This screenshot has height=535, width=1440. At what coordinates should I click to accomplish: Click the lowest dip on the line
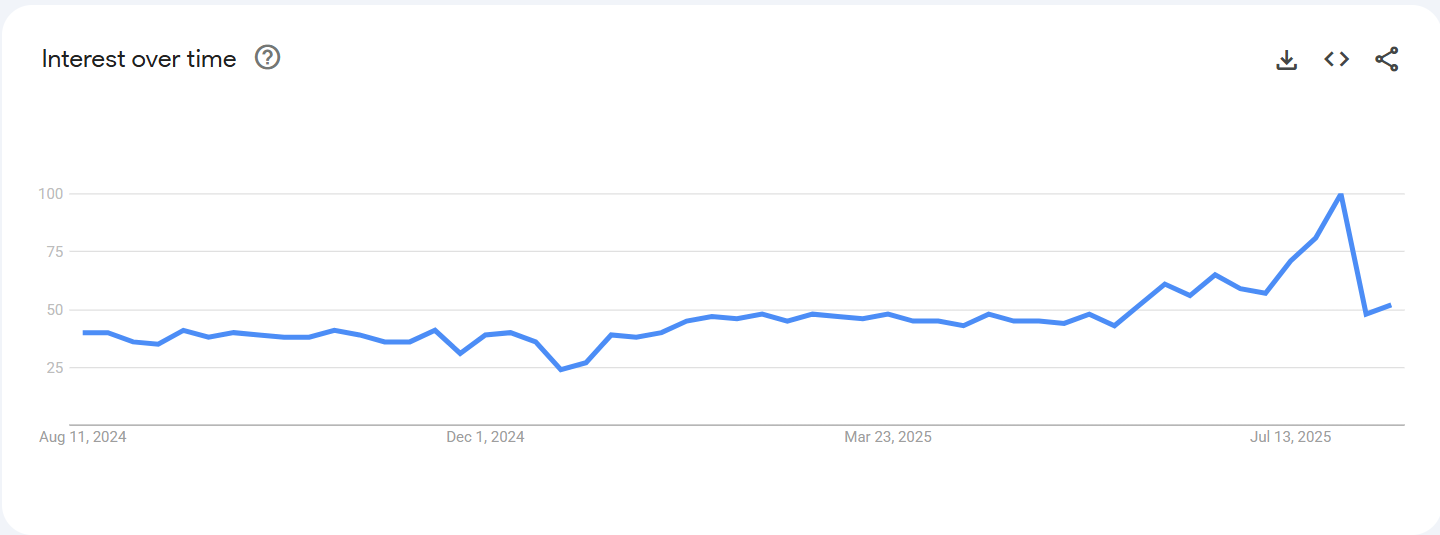pos(561,370)
